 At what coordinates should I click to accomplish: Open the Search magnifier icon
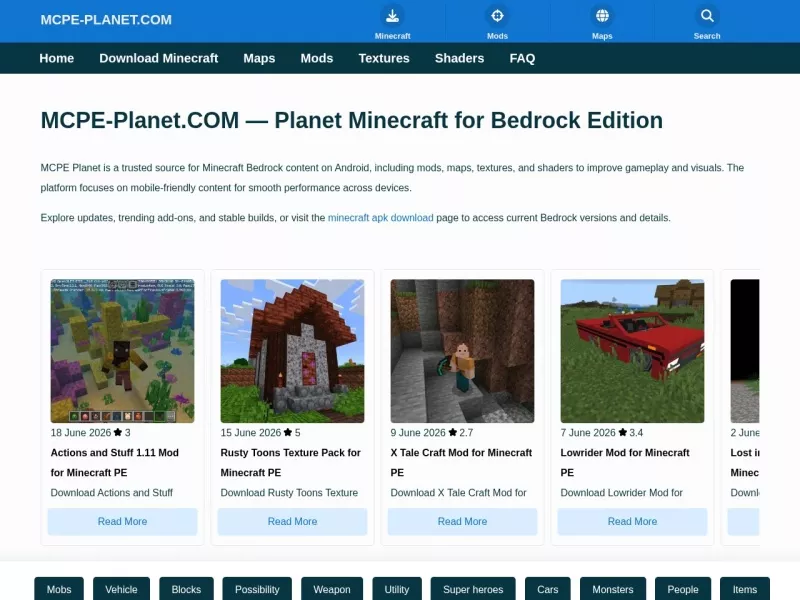click(x=707, y=16)
